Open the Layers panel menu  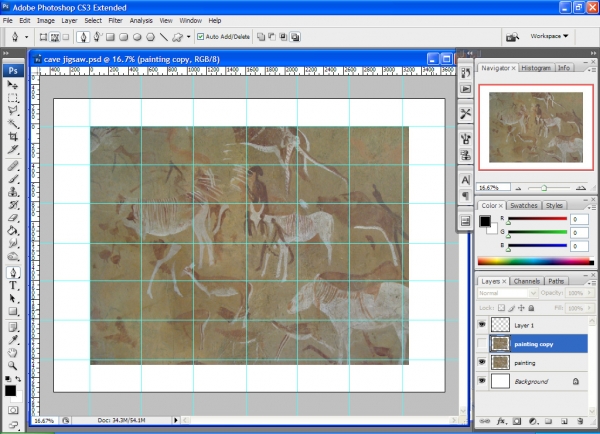coord(592,282)
